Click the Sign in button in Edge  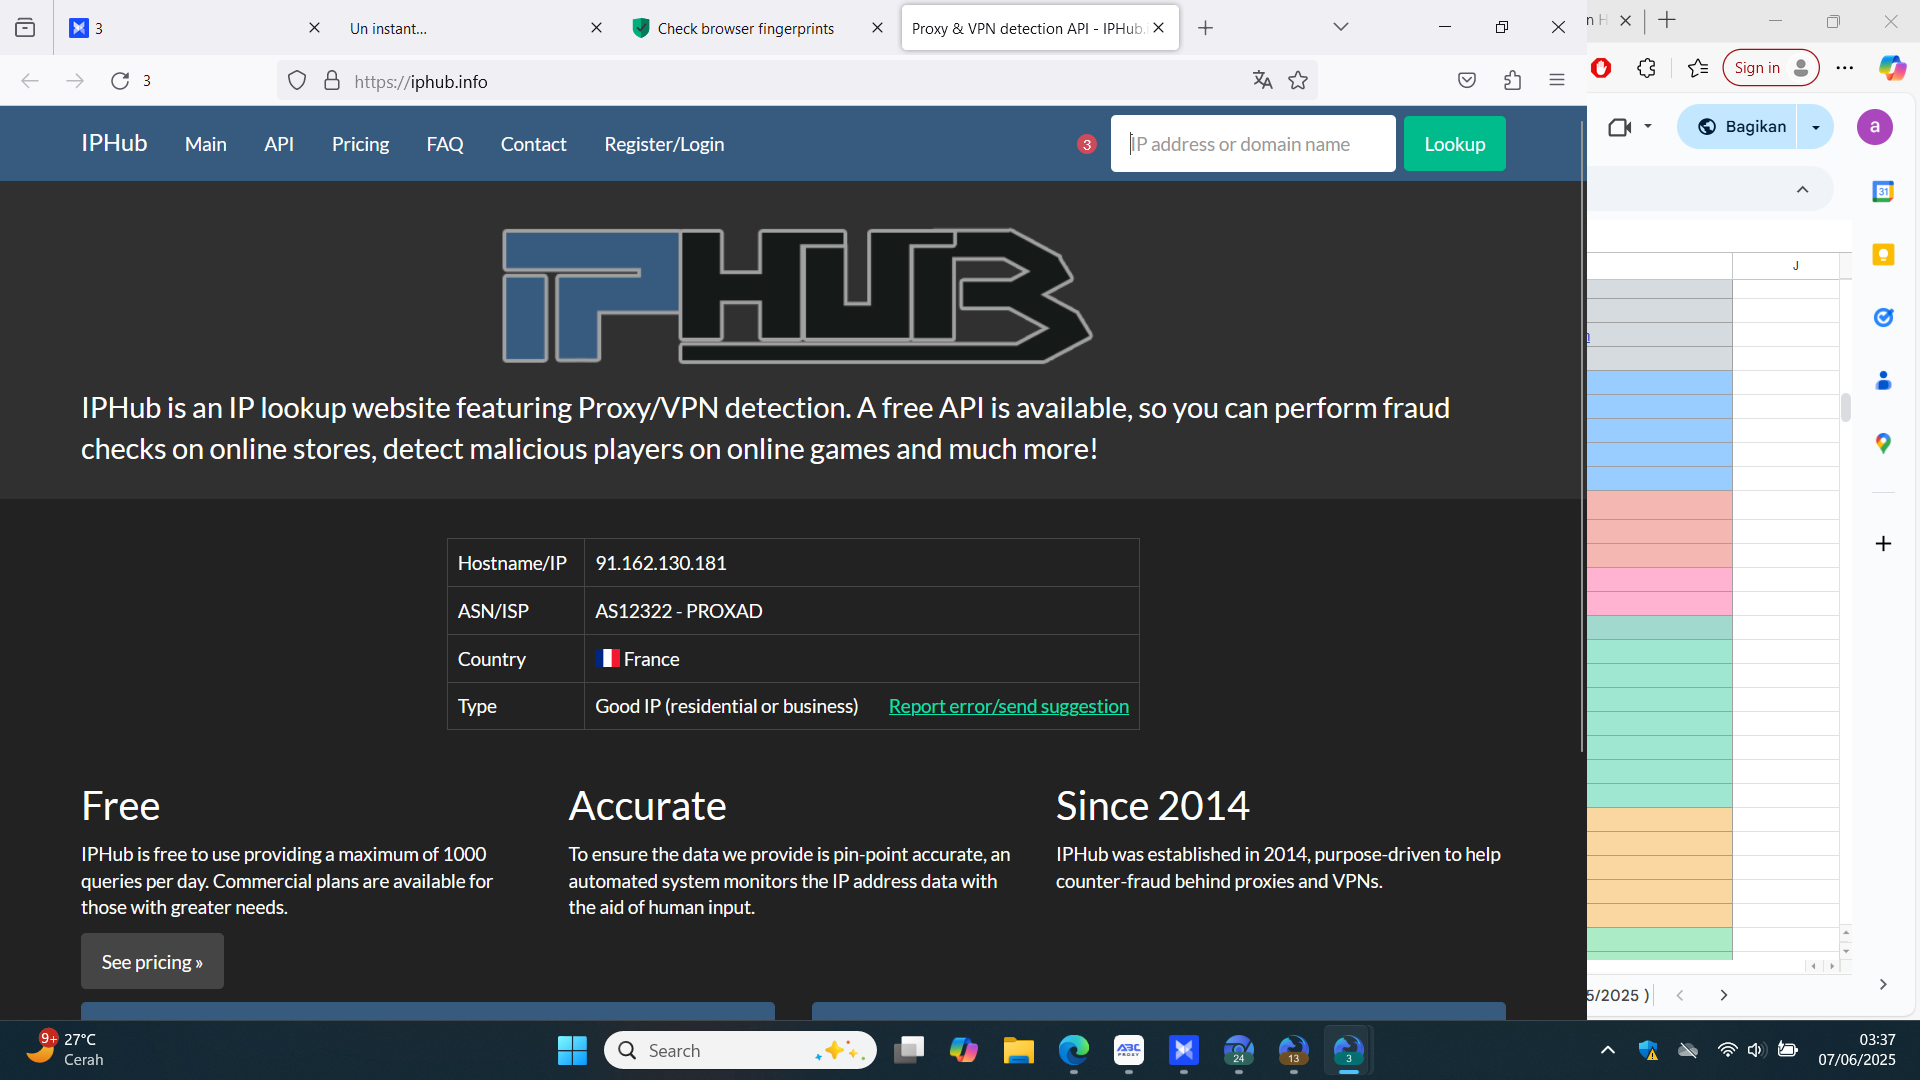coord(1770,68)
